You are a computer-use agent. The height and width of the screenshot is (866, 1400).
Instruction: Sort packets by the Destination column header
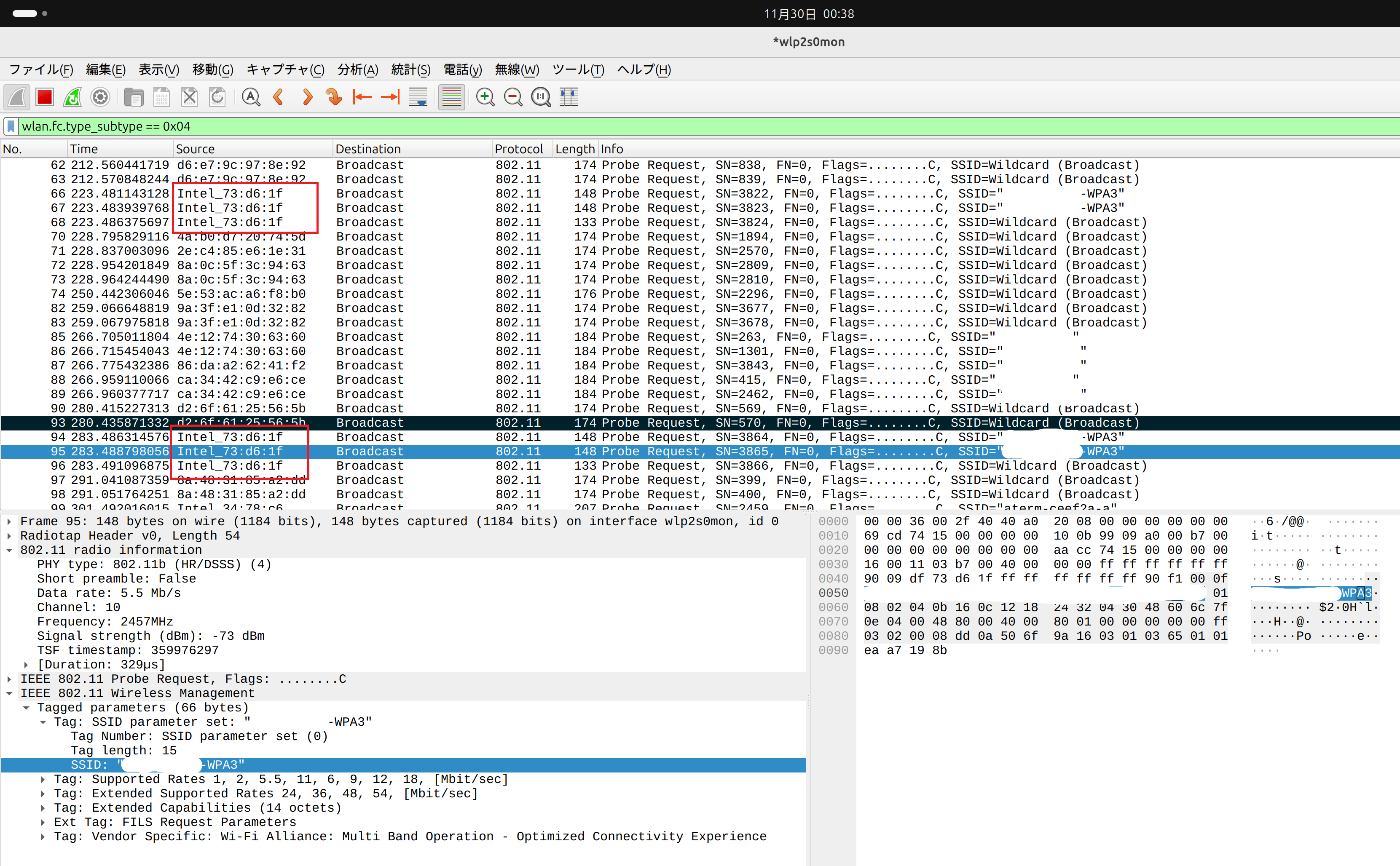tap(412, 149)
